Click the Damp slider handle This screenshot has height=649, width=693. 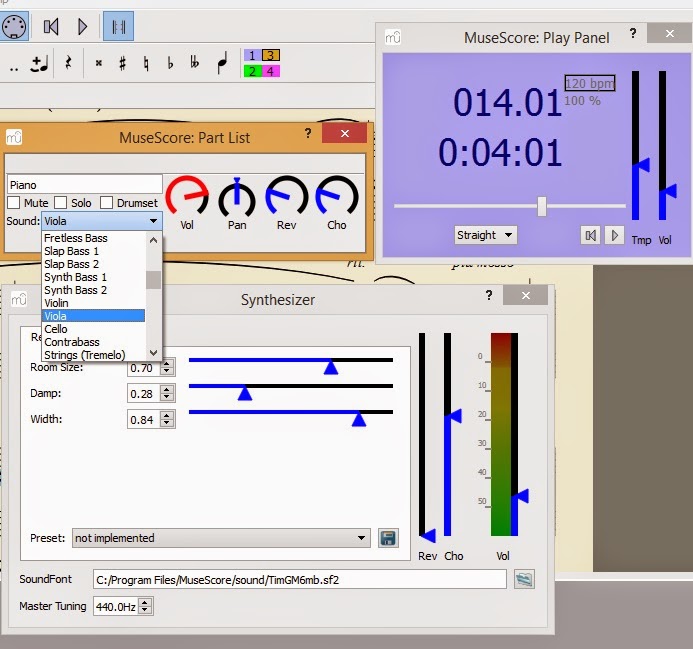(245, 393)
